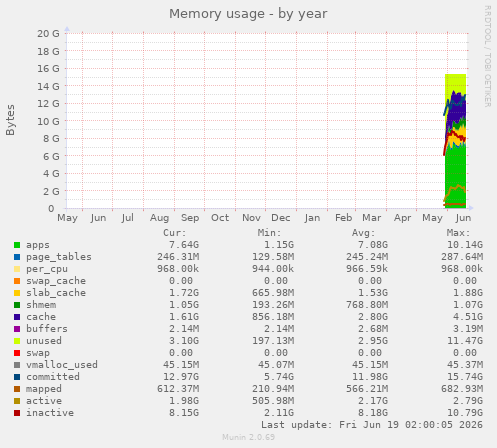Click slab_cache max value 1.88G
This screenshot has width=497, height=448.
pyautogui.click(x=468, y=293)
